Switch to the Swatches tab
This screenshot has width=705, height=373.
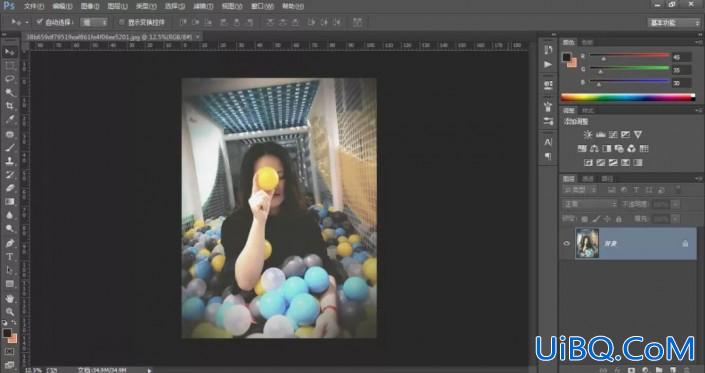coord(587,42)
